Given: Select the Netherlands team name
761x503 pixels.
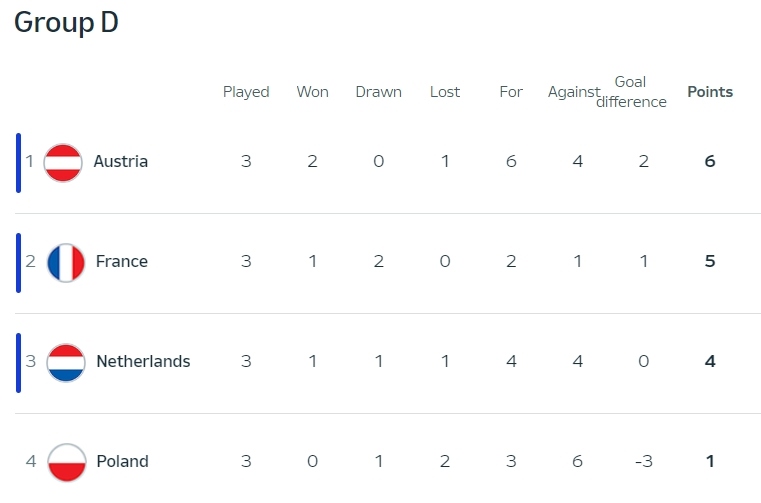Looking at the screenshot, I should click(x=143, y=361).
